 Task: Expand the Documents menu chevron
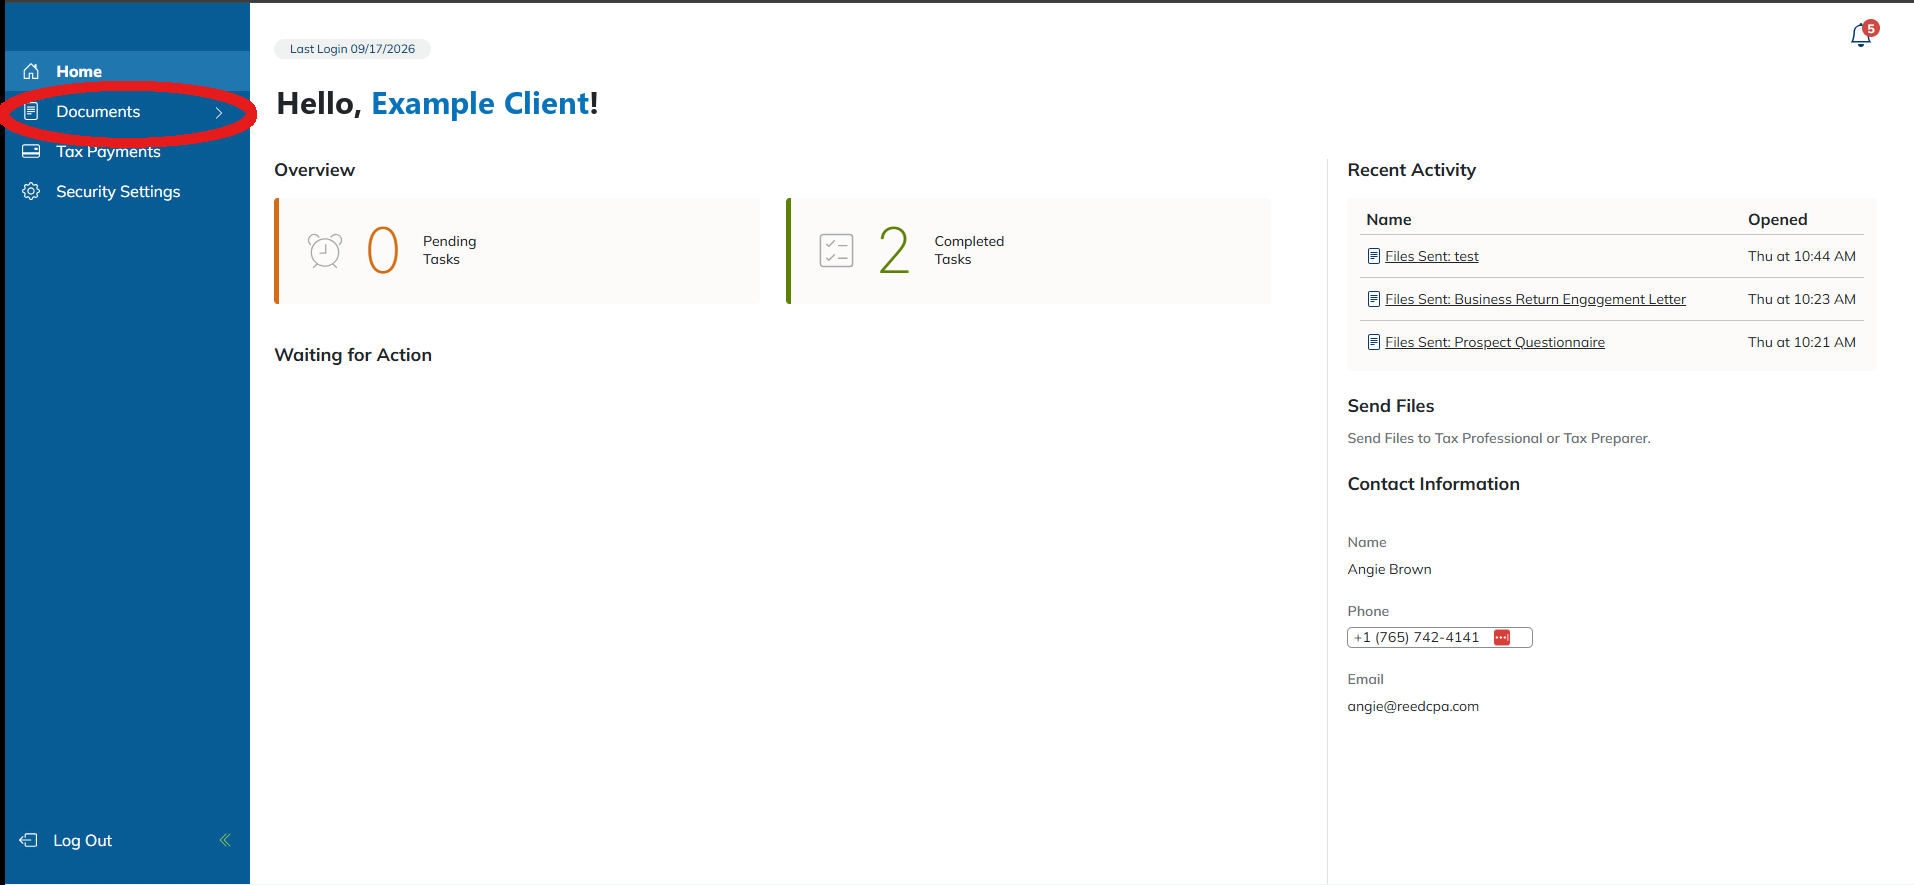[219, 112]
